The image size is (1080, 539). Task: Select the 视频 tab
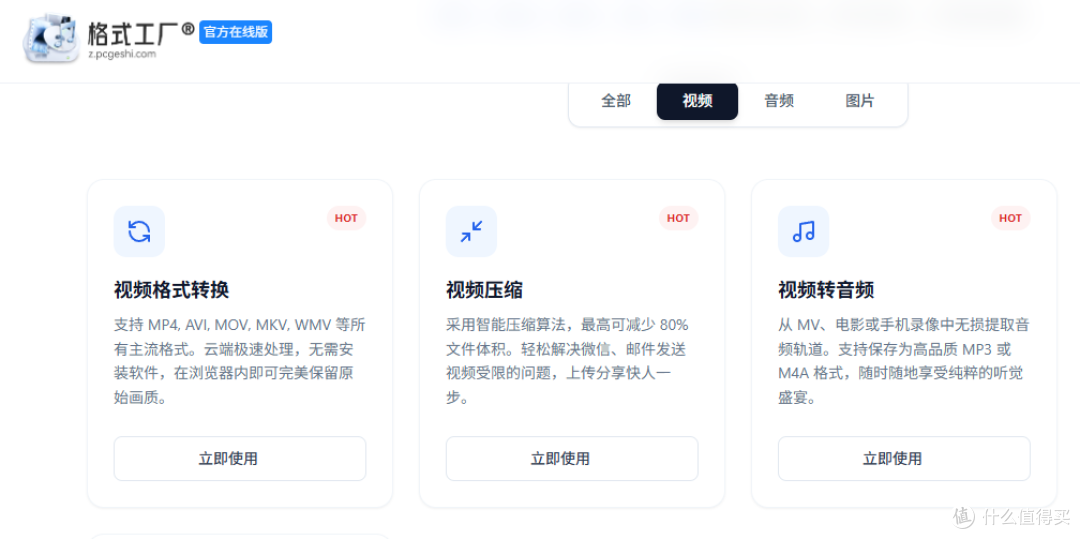coord(697,101)
